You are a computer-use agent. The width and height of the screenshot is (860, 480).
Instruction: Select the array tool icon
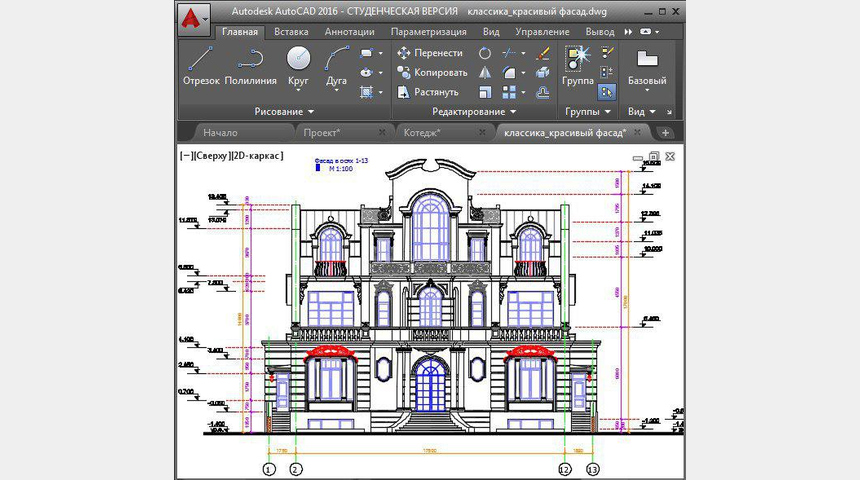[x=509, y=92]
